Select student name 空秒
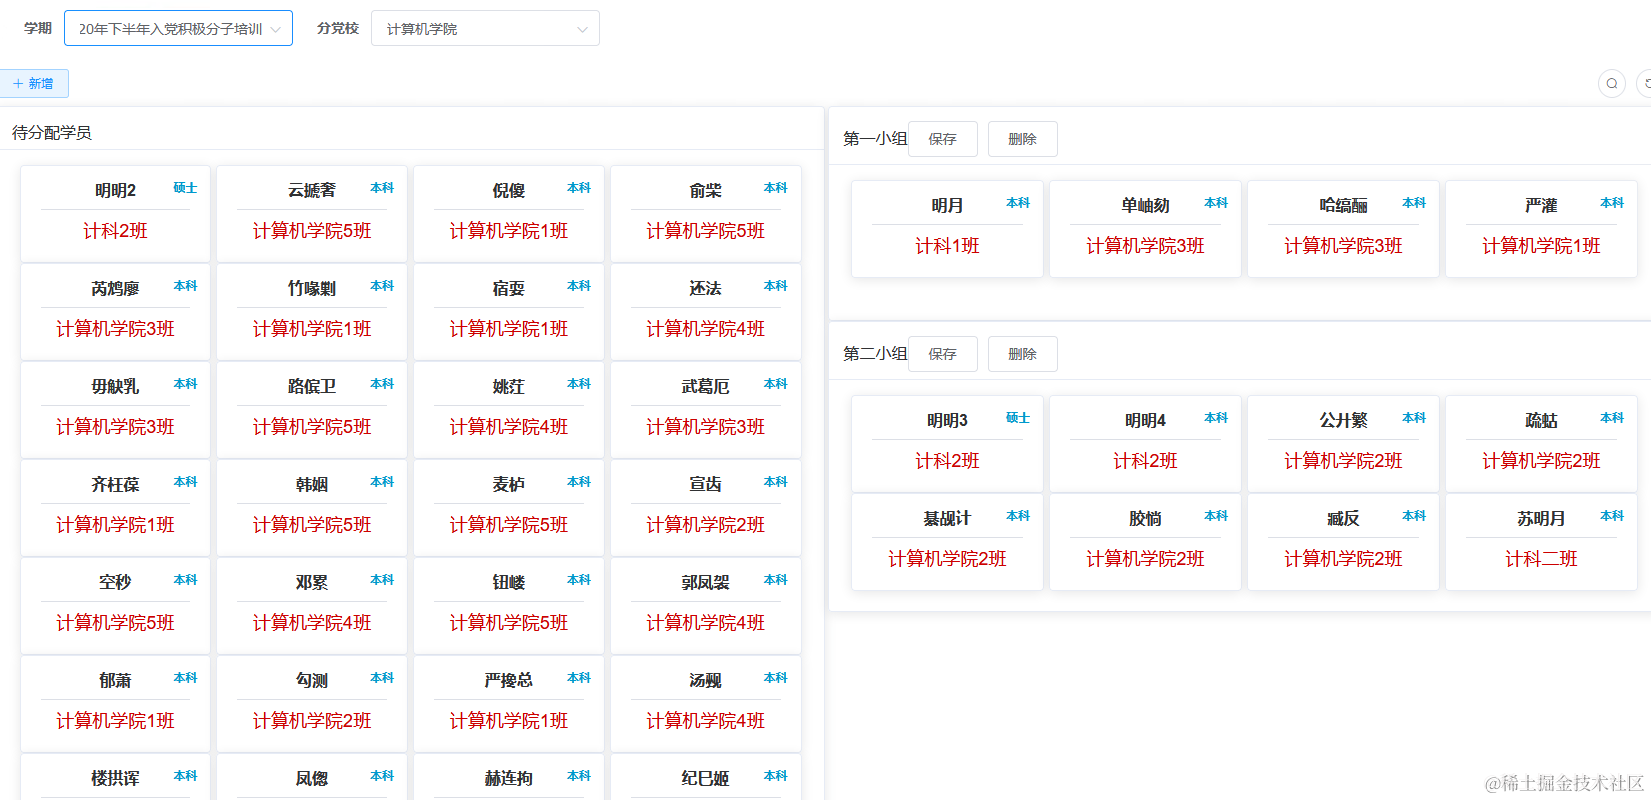The width and height of the screenshot is (1651, 800). click(115, 582)
